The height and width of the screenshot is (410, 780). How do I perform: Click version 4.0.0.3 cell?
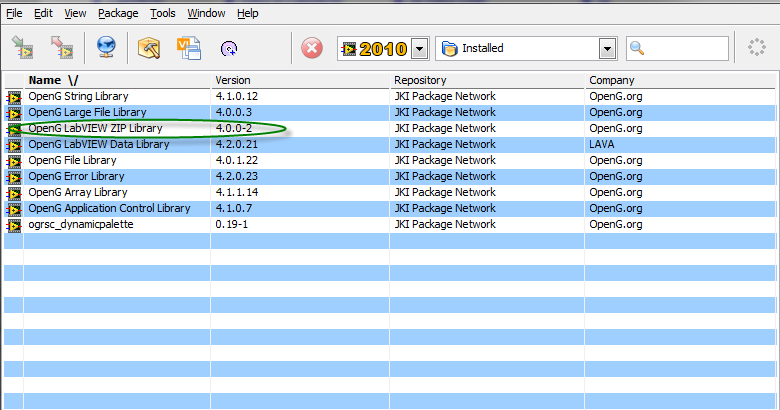click(234, 112)
